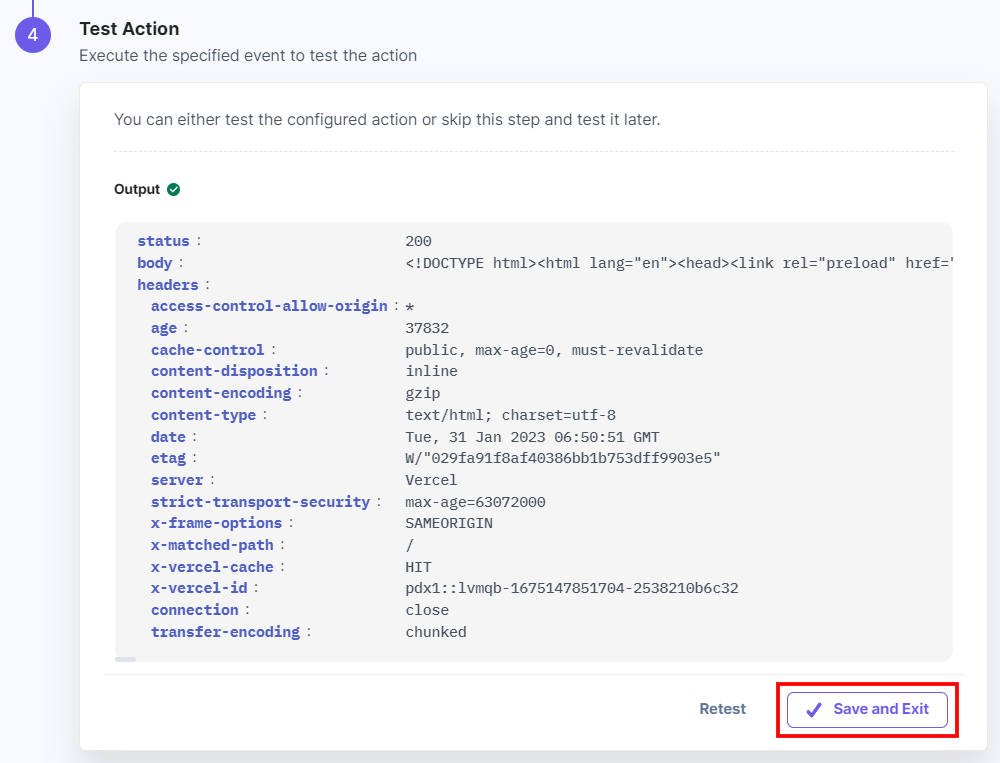Click the 'date' header key
Viewport: 1000px width, 763px height.
(168, 437)
